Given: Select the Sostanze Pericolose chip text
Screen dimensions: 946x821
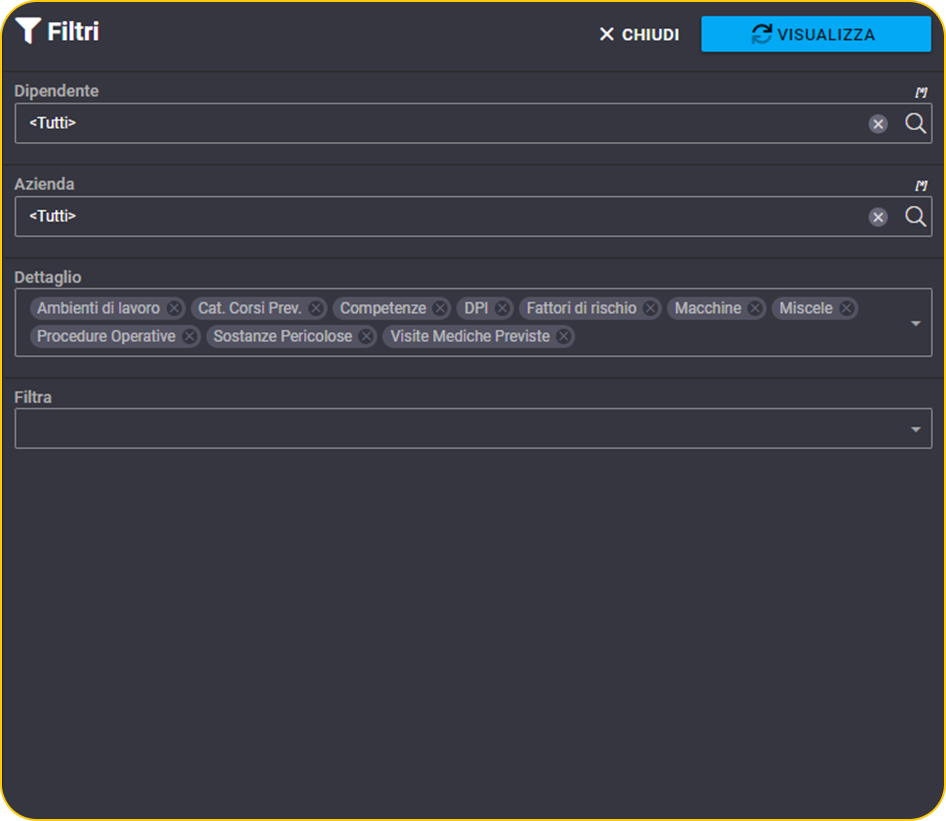Looking at the screenshot, I should pyautogui.click(x=282, y=336).
